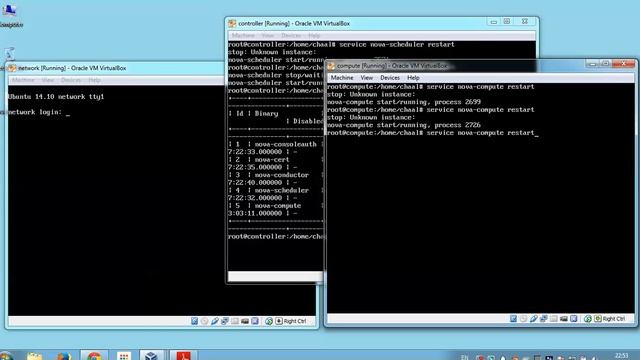This screenshot has height=360, width=640.
Task: Click dark video capture indicator in compute VM status bar
Action: (564, 318)
